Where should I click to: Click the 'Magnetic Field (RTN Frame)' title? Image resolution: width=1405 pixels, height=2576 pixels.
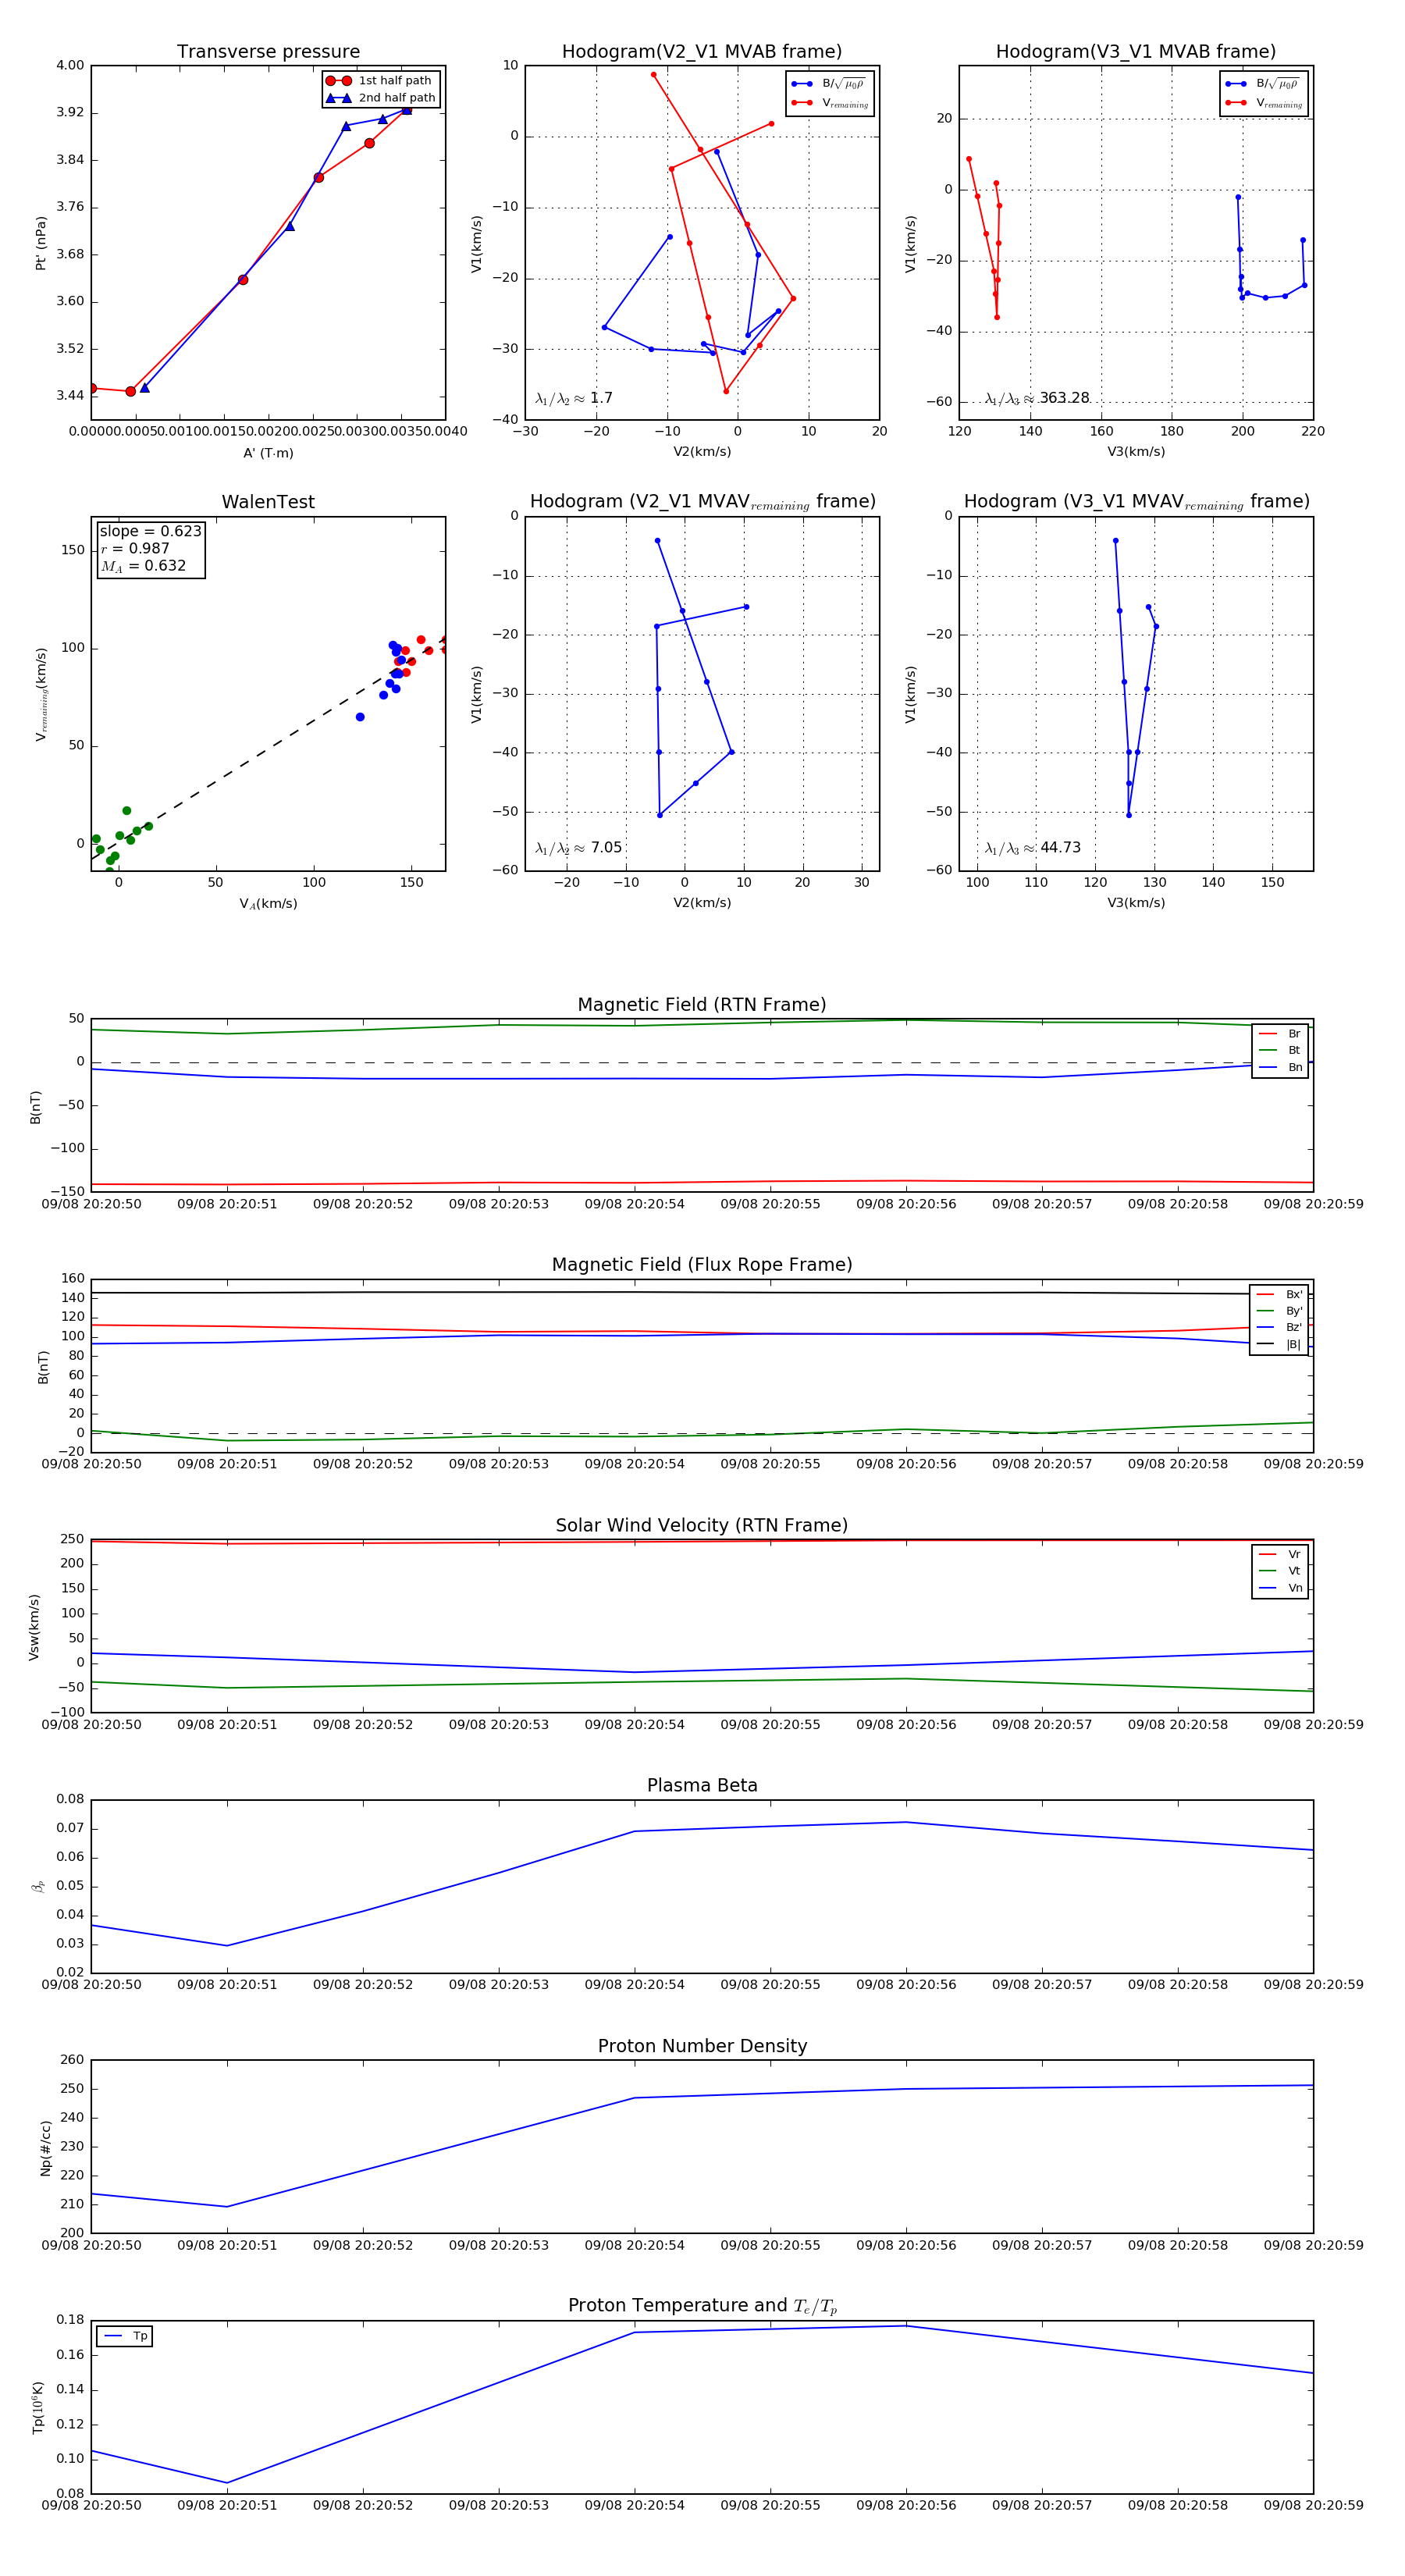[702, 1005]
